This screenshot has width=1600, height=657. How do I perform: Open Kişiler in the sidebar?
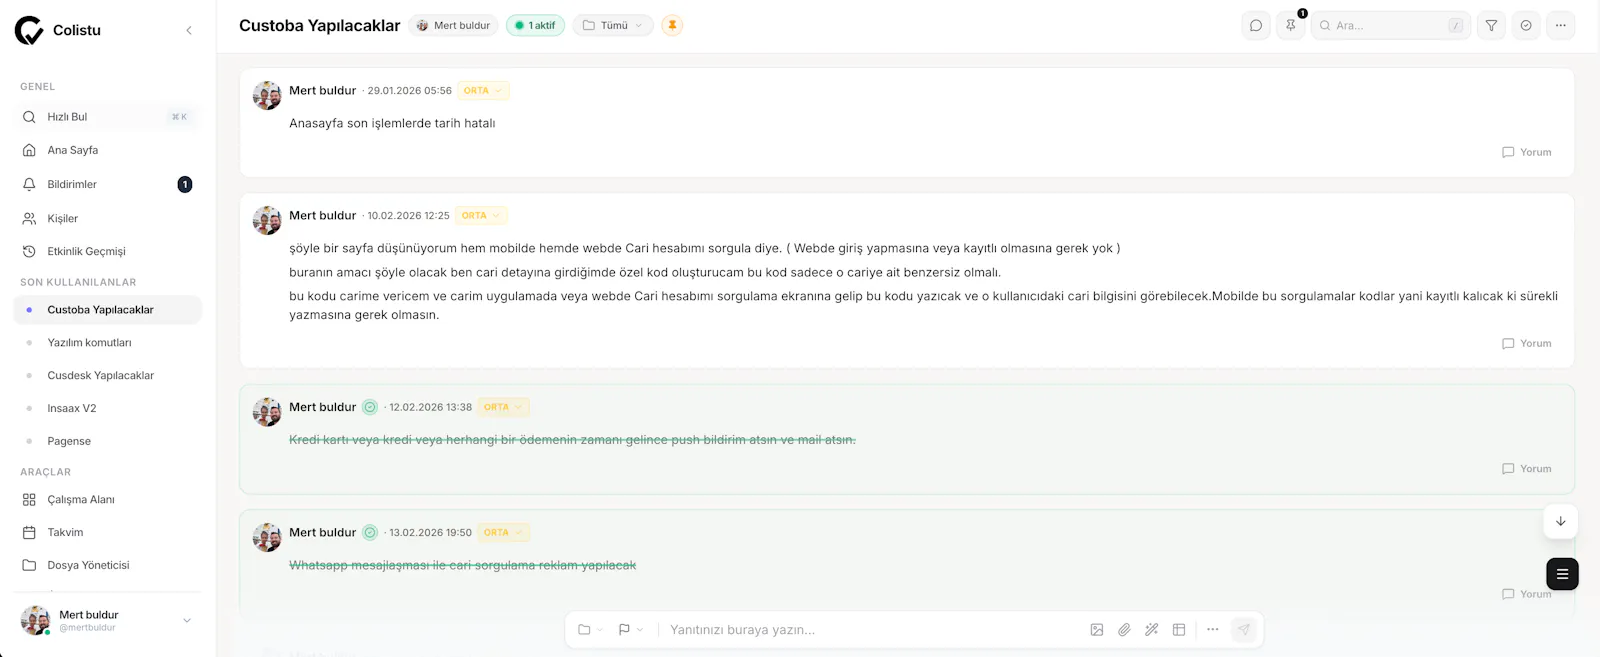pos(108,218)
